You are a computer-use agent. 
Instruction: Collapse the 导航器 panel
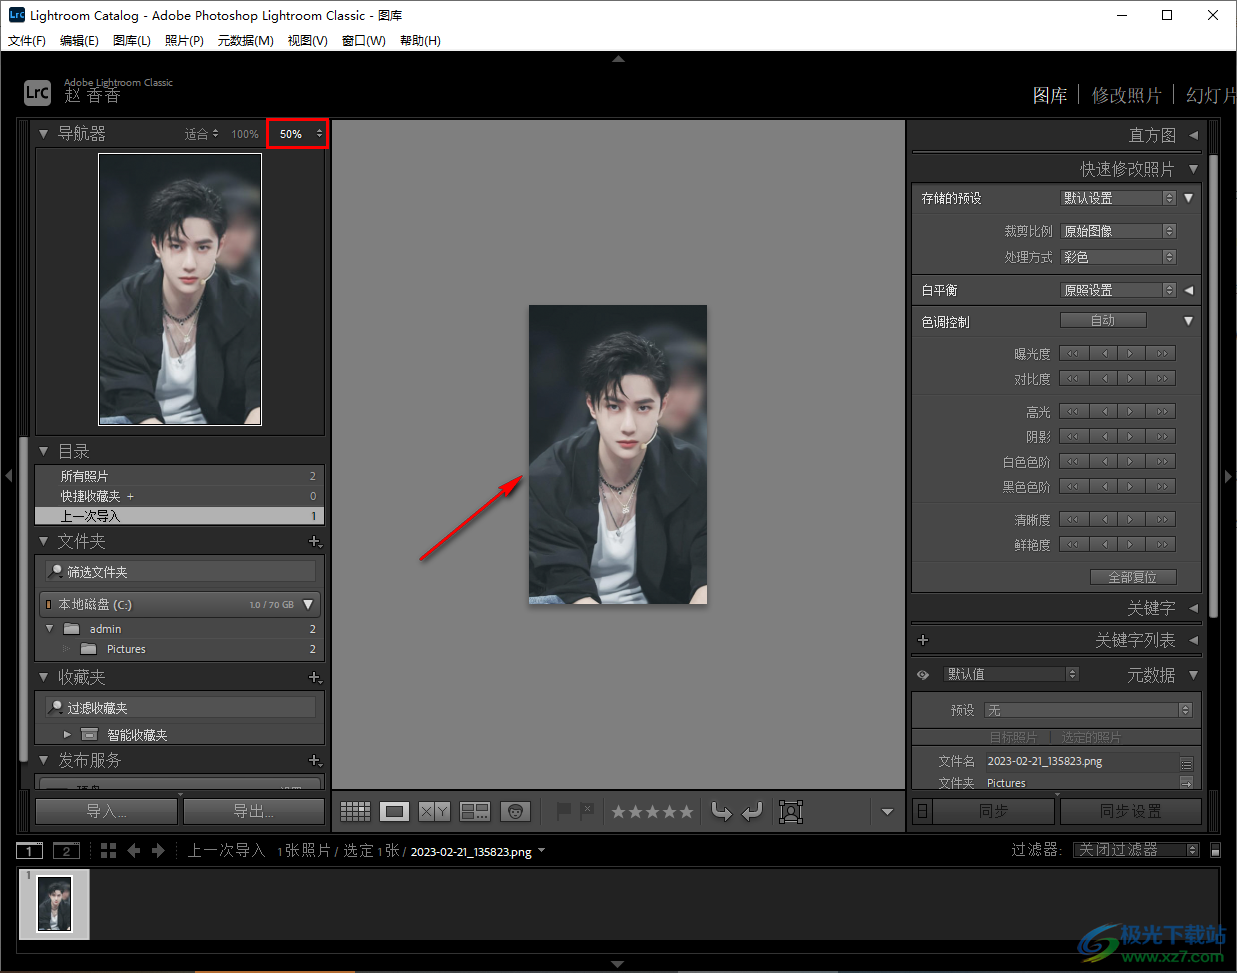click(43, 133)
